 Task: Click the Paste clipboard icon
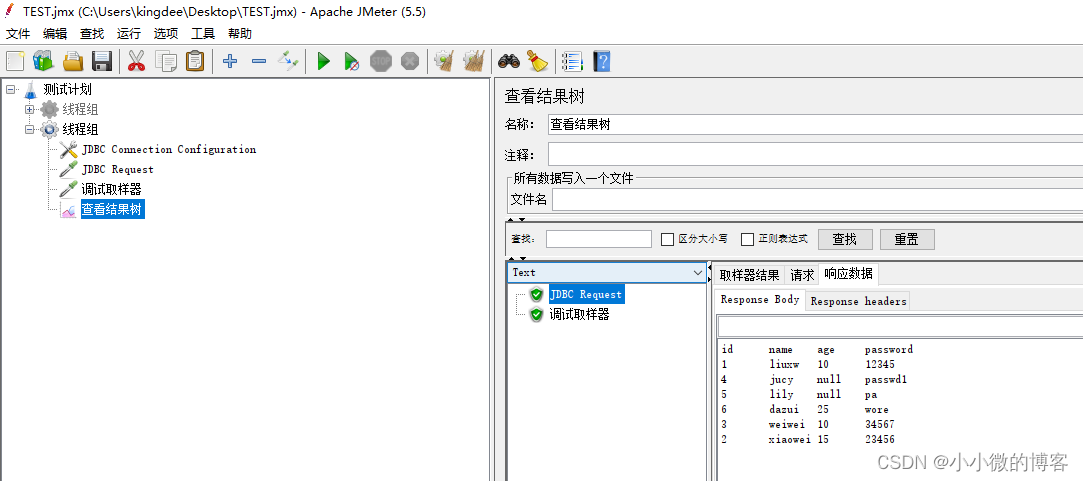coord(195,62)
